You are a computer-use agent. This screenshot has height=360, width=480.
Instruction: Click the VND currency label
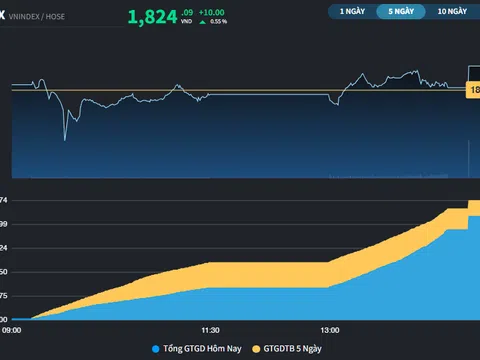[186, 21]
